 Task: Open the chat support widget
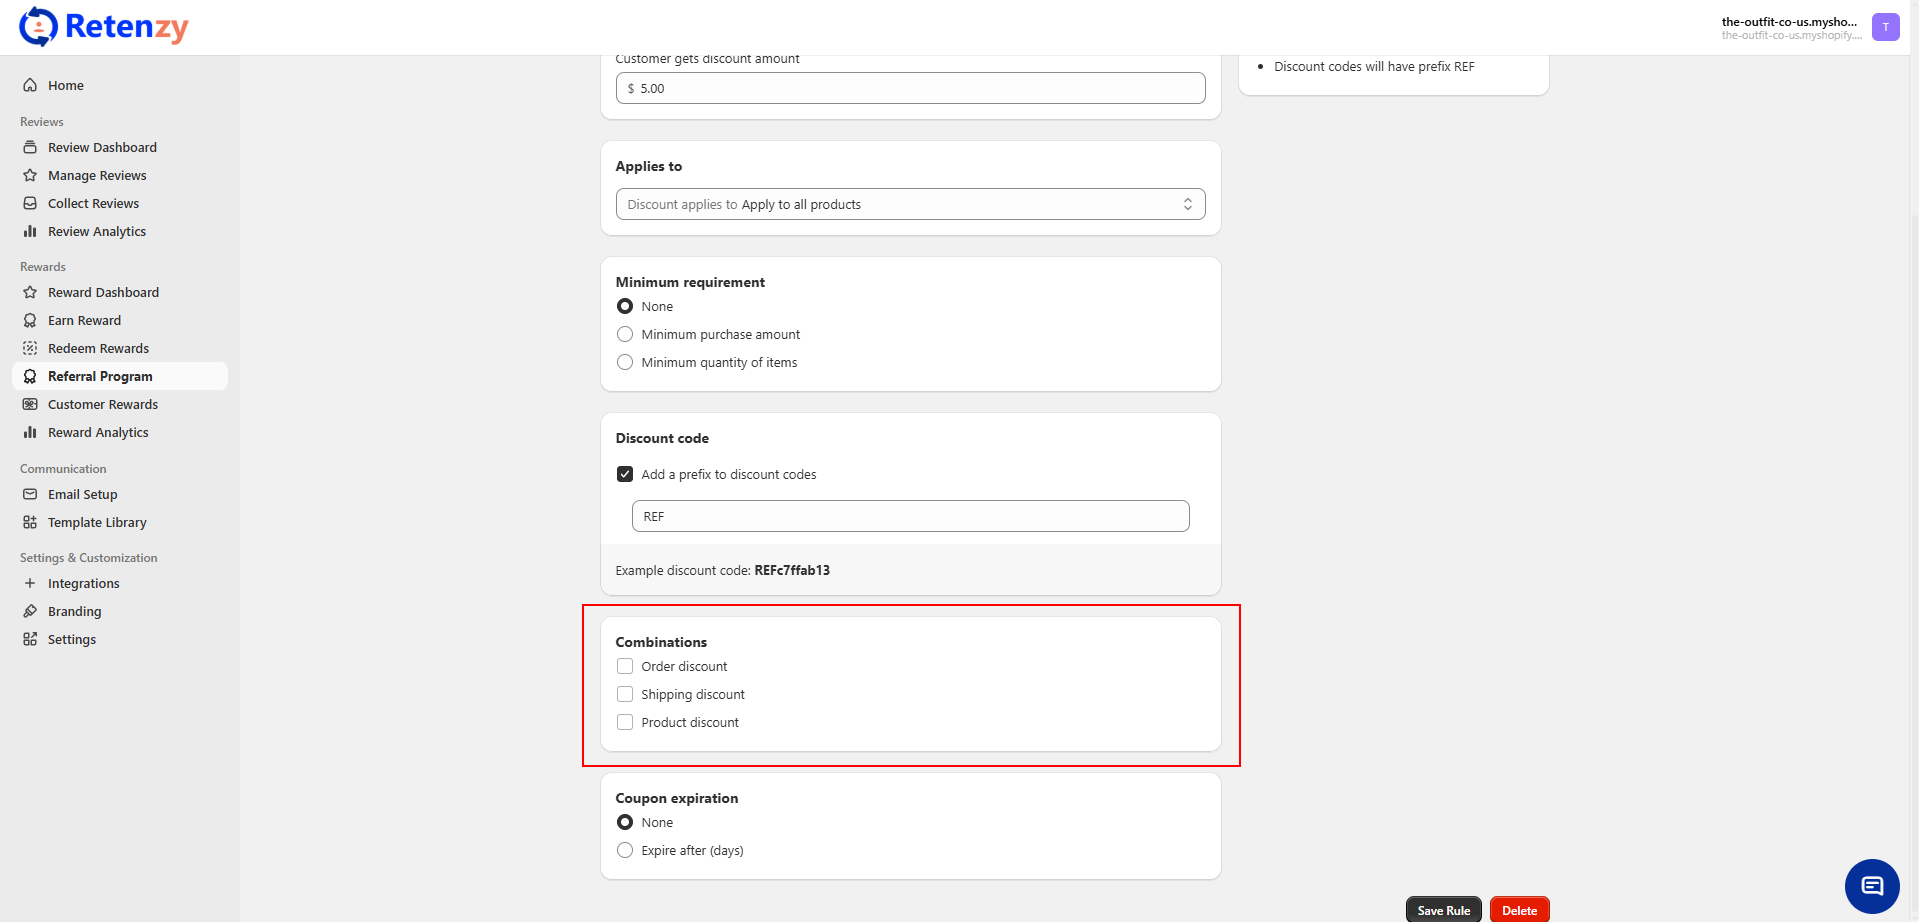(x=1871, y=886)
